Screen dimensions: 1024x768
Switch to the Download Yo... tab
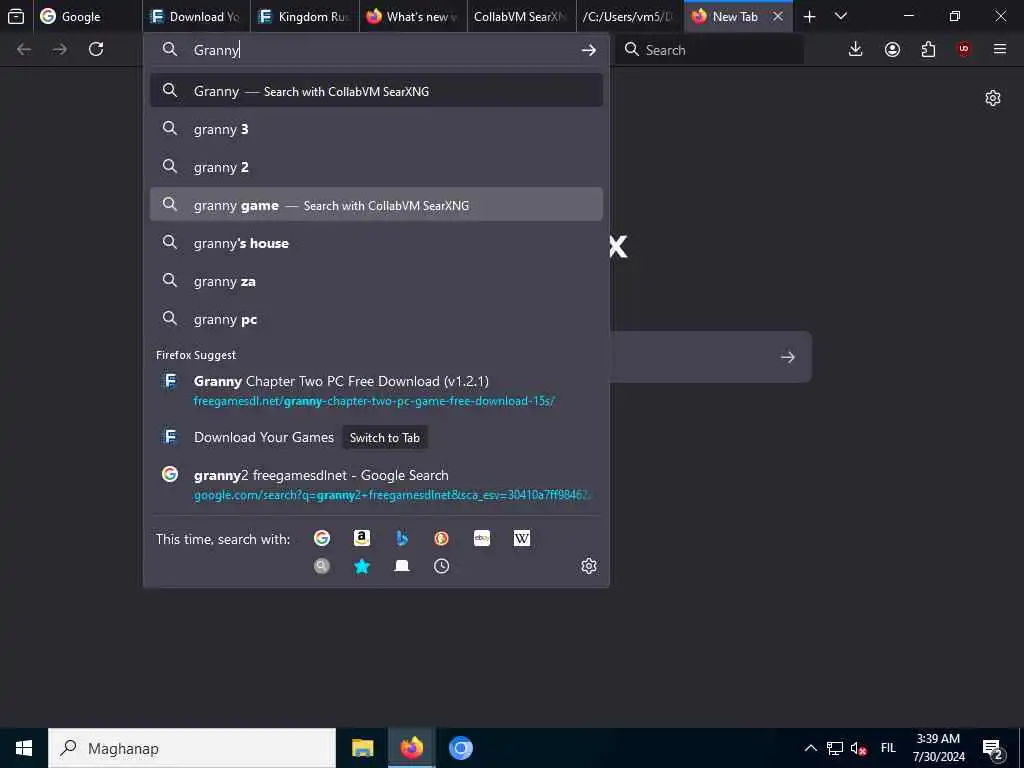(197, 16)
